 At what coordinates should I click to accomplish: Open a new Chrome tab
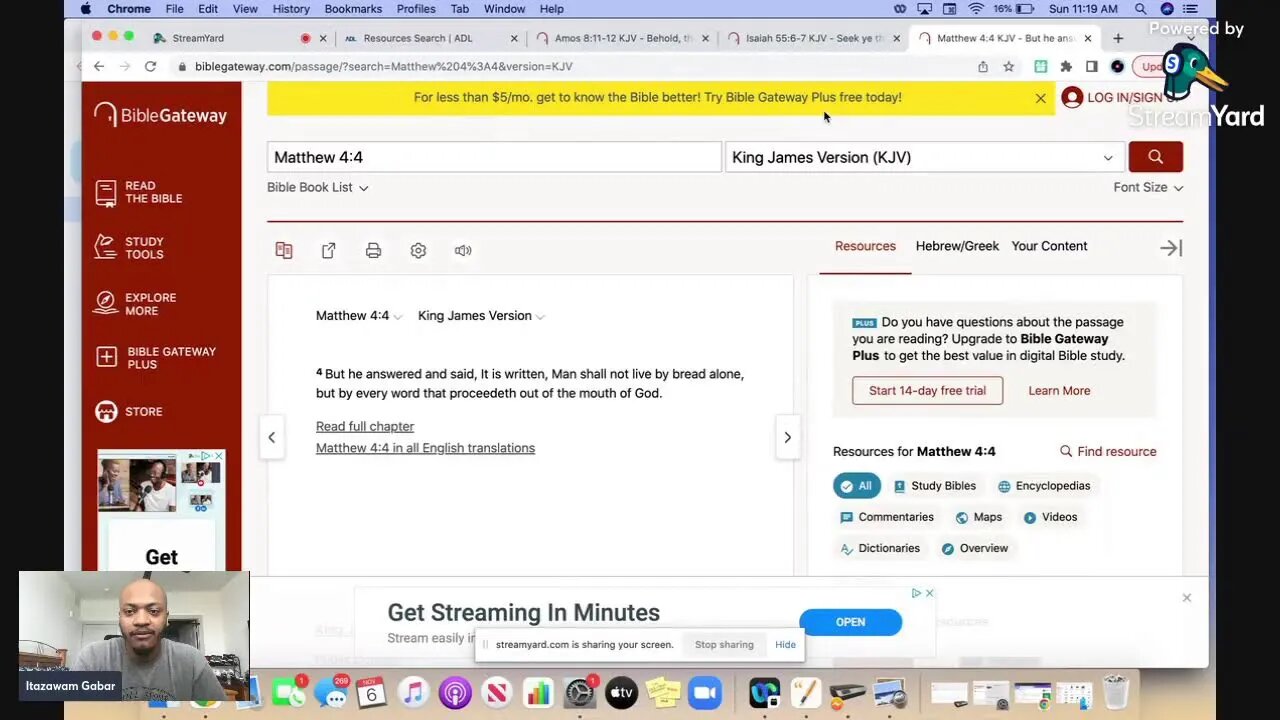pyautogui.click(x=1118, y=38)
